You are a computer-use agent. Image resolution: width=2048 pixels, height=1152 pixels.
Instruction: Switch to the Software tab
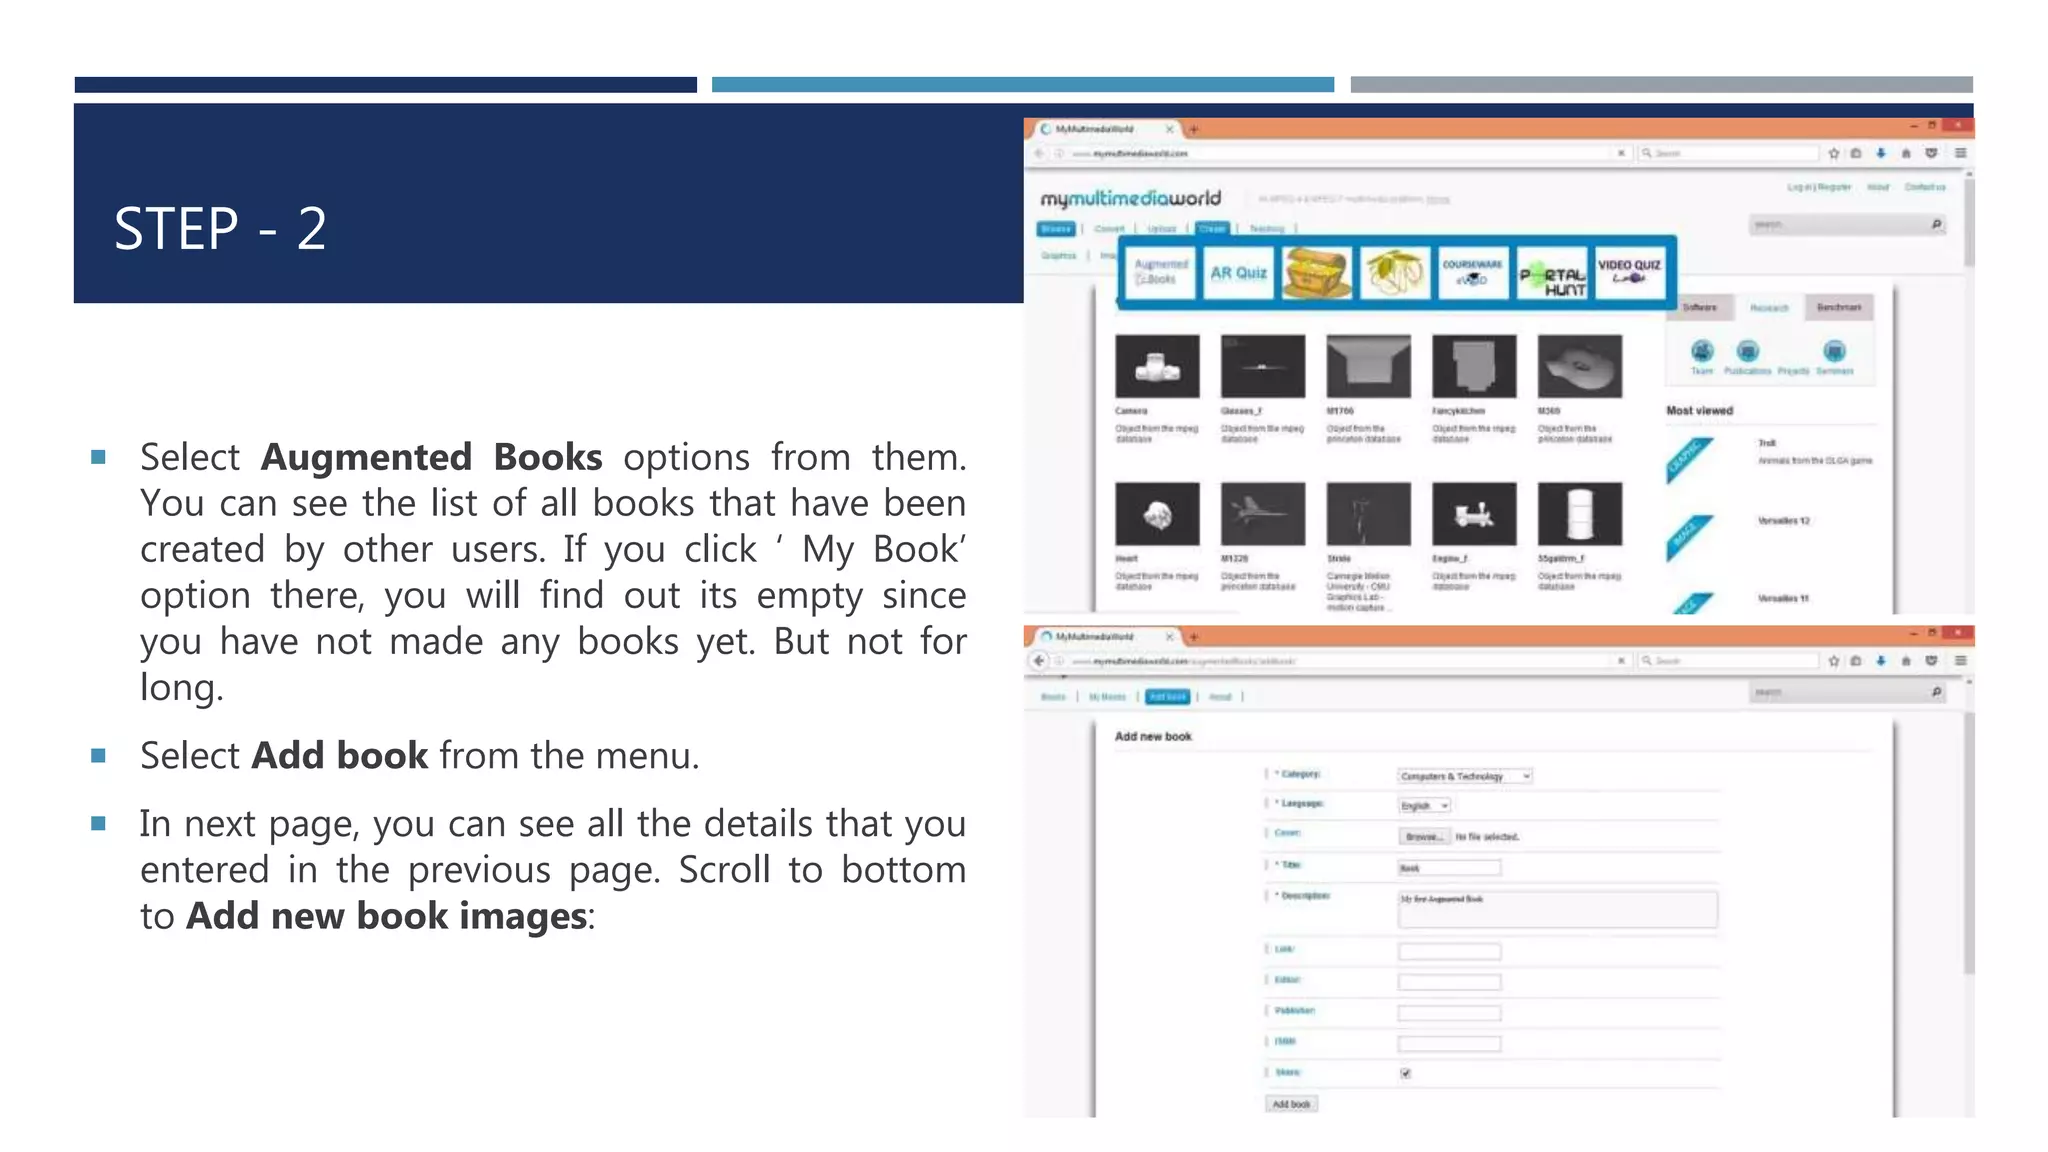click(1700, 307)
